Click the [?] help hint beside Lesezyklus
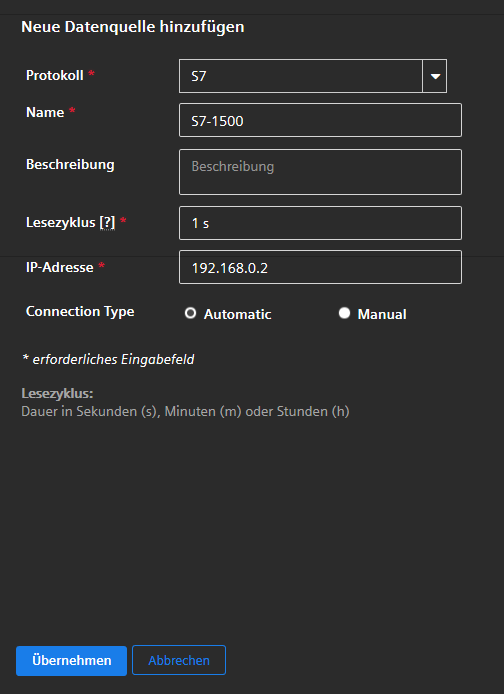Screen dimensions: 504x694 pyautogui.click(x=107, y=223)
